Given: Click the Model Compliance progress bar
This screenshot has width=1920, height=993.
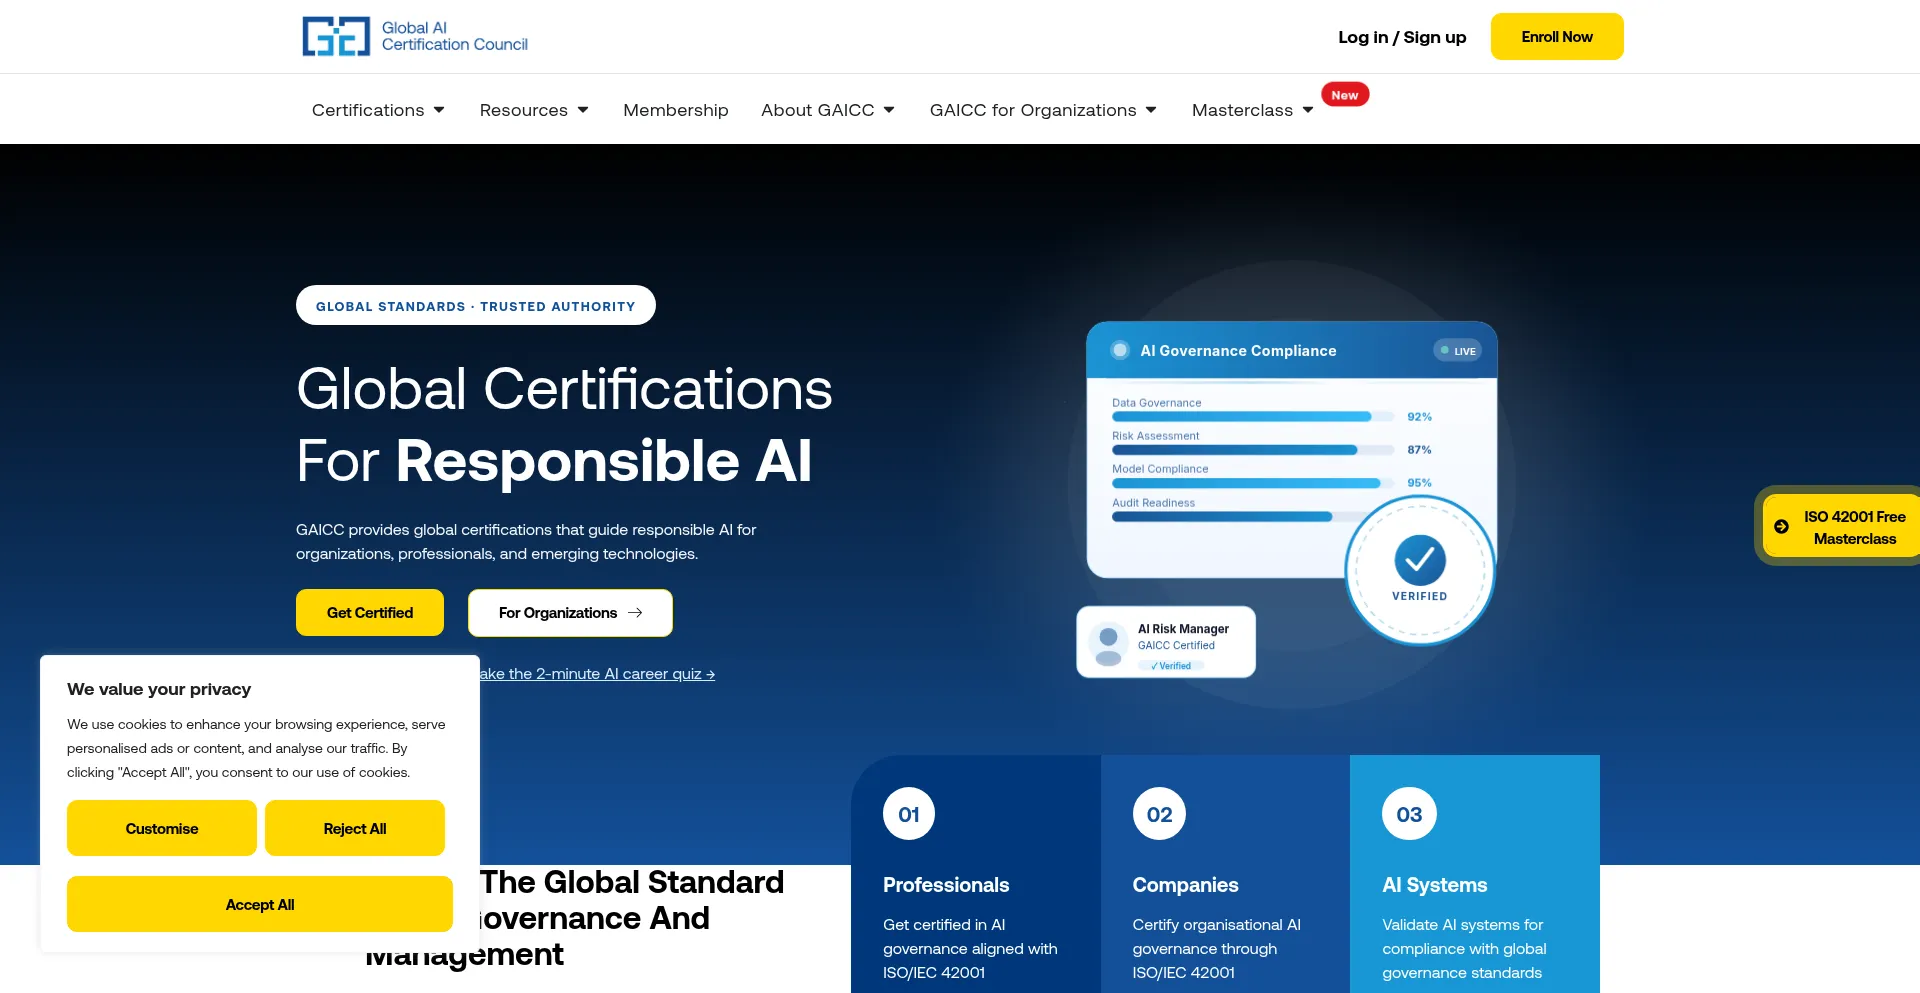Looking at the screenshot, I should pyautogui.click(x=1253, y=483).
